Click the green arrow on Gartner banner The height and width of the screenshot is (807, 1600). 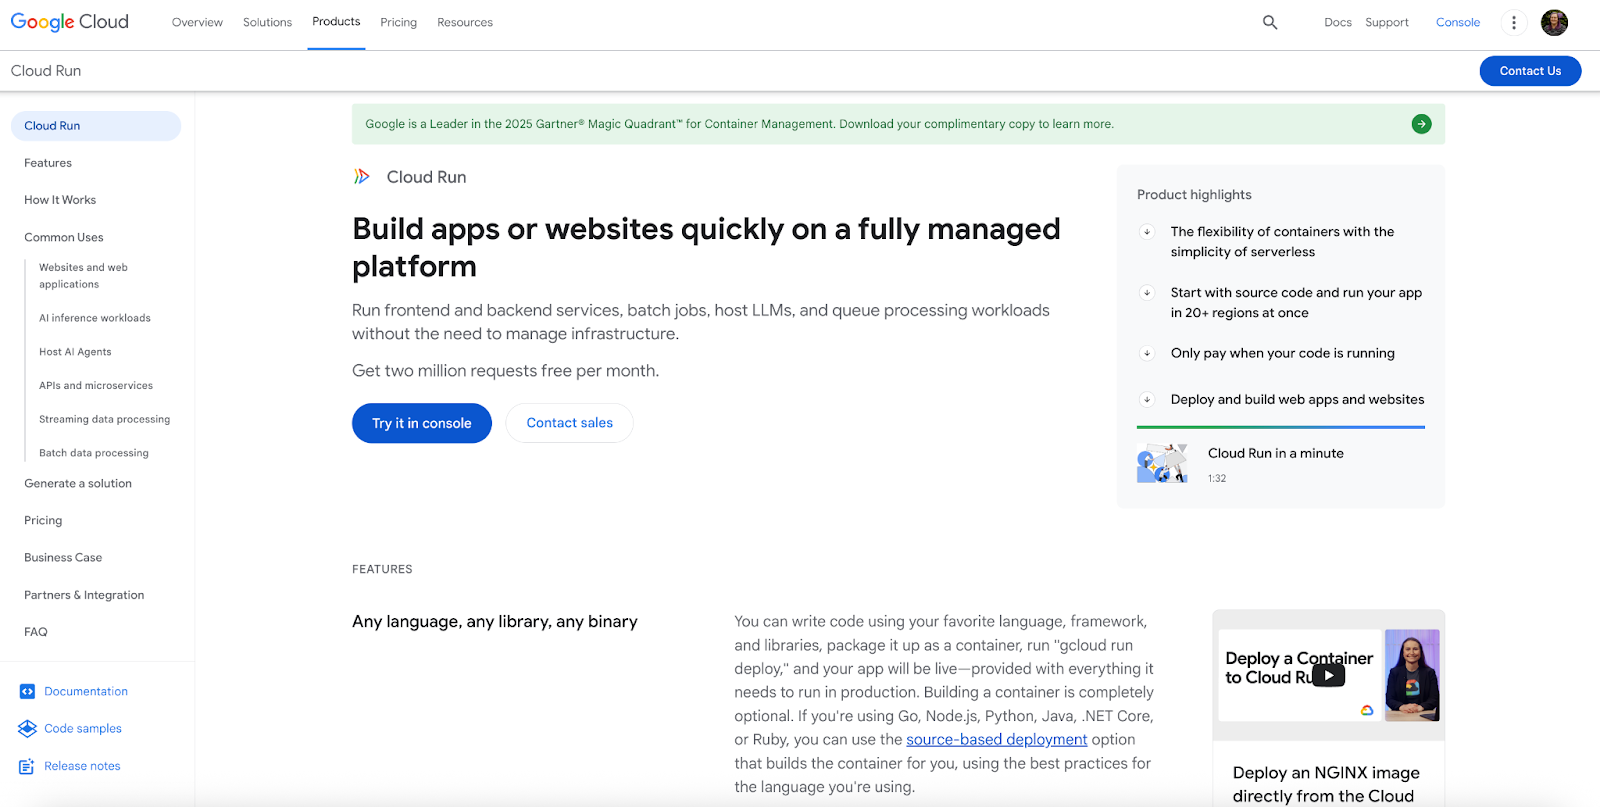tap(1421, 124)
